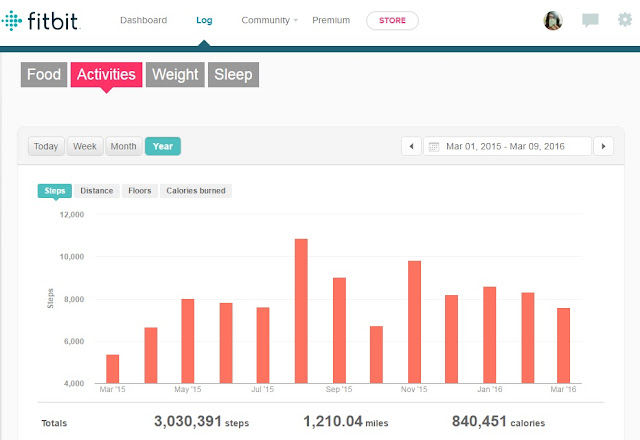Screen dimensions: 640x440
Task: Switch chart to Floors view
Action: click(140, 190)
